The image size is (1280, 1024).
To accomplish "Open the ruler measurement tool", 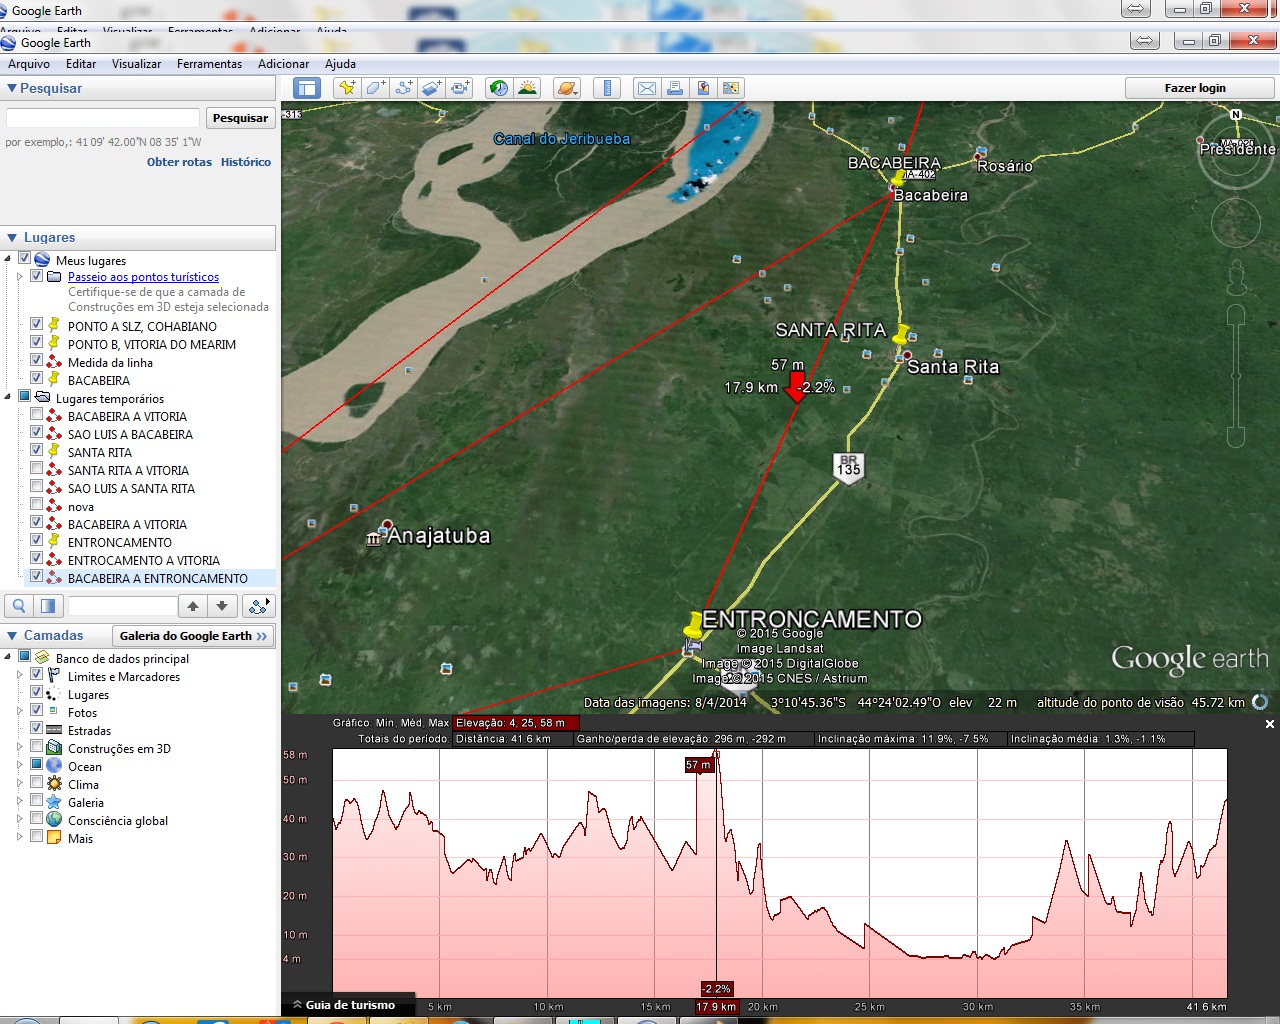I will point(607,88).
